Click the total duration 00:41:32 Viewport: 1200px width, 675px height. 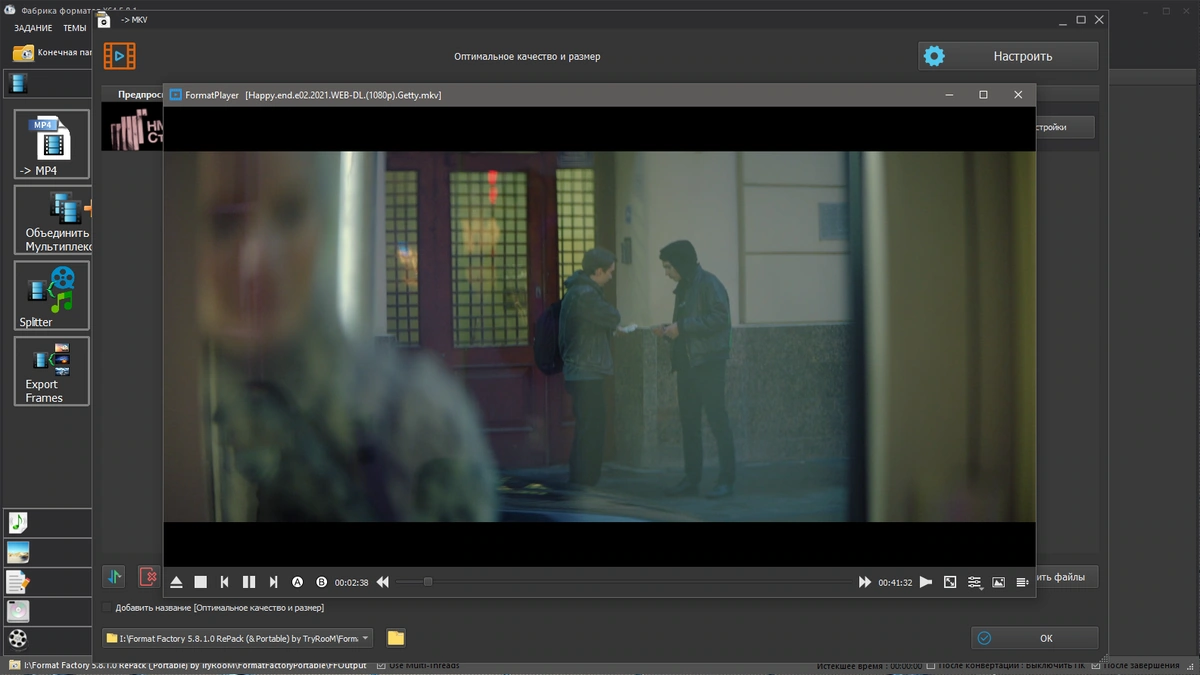(895, 582)
